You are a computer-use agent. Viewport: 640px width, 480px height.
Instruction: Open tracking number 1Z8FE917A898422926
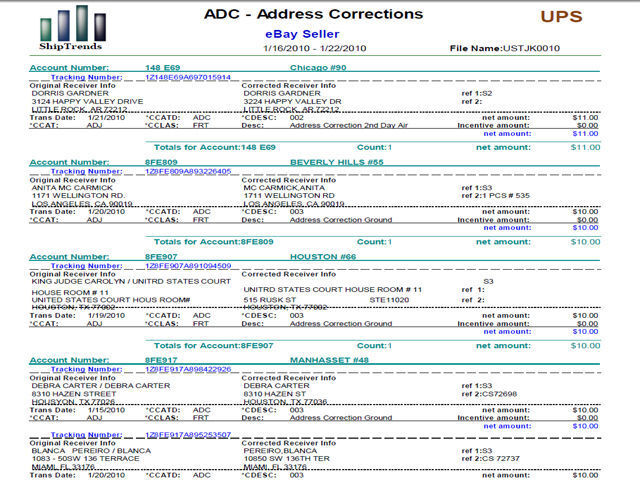(188, 369)
